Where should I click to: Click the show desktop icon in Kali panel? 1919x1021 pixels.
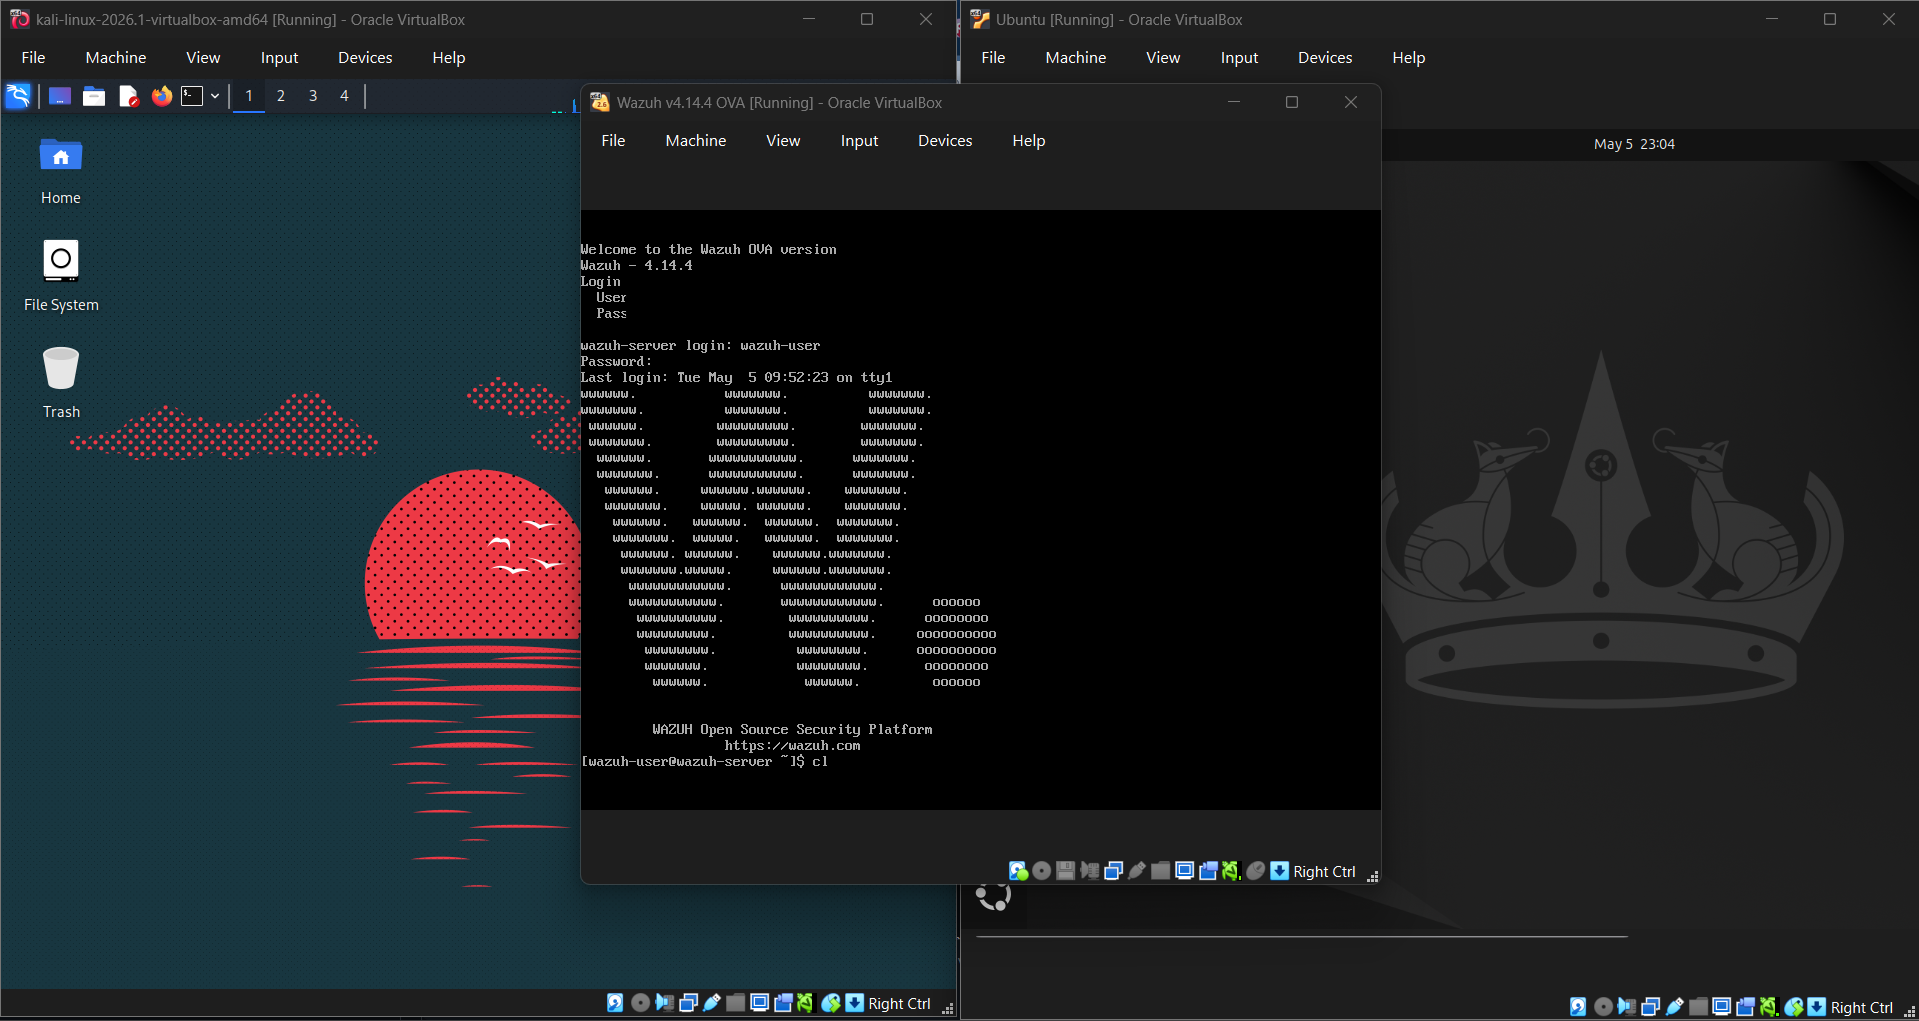pos(60,96)
